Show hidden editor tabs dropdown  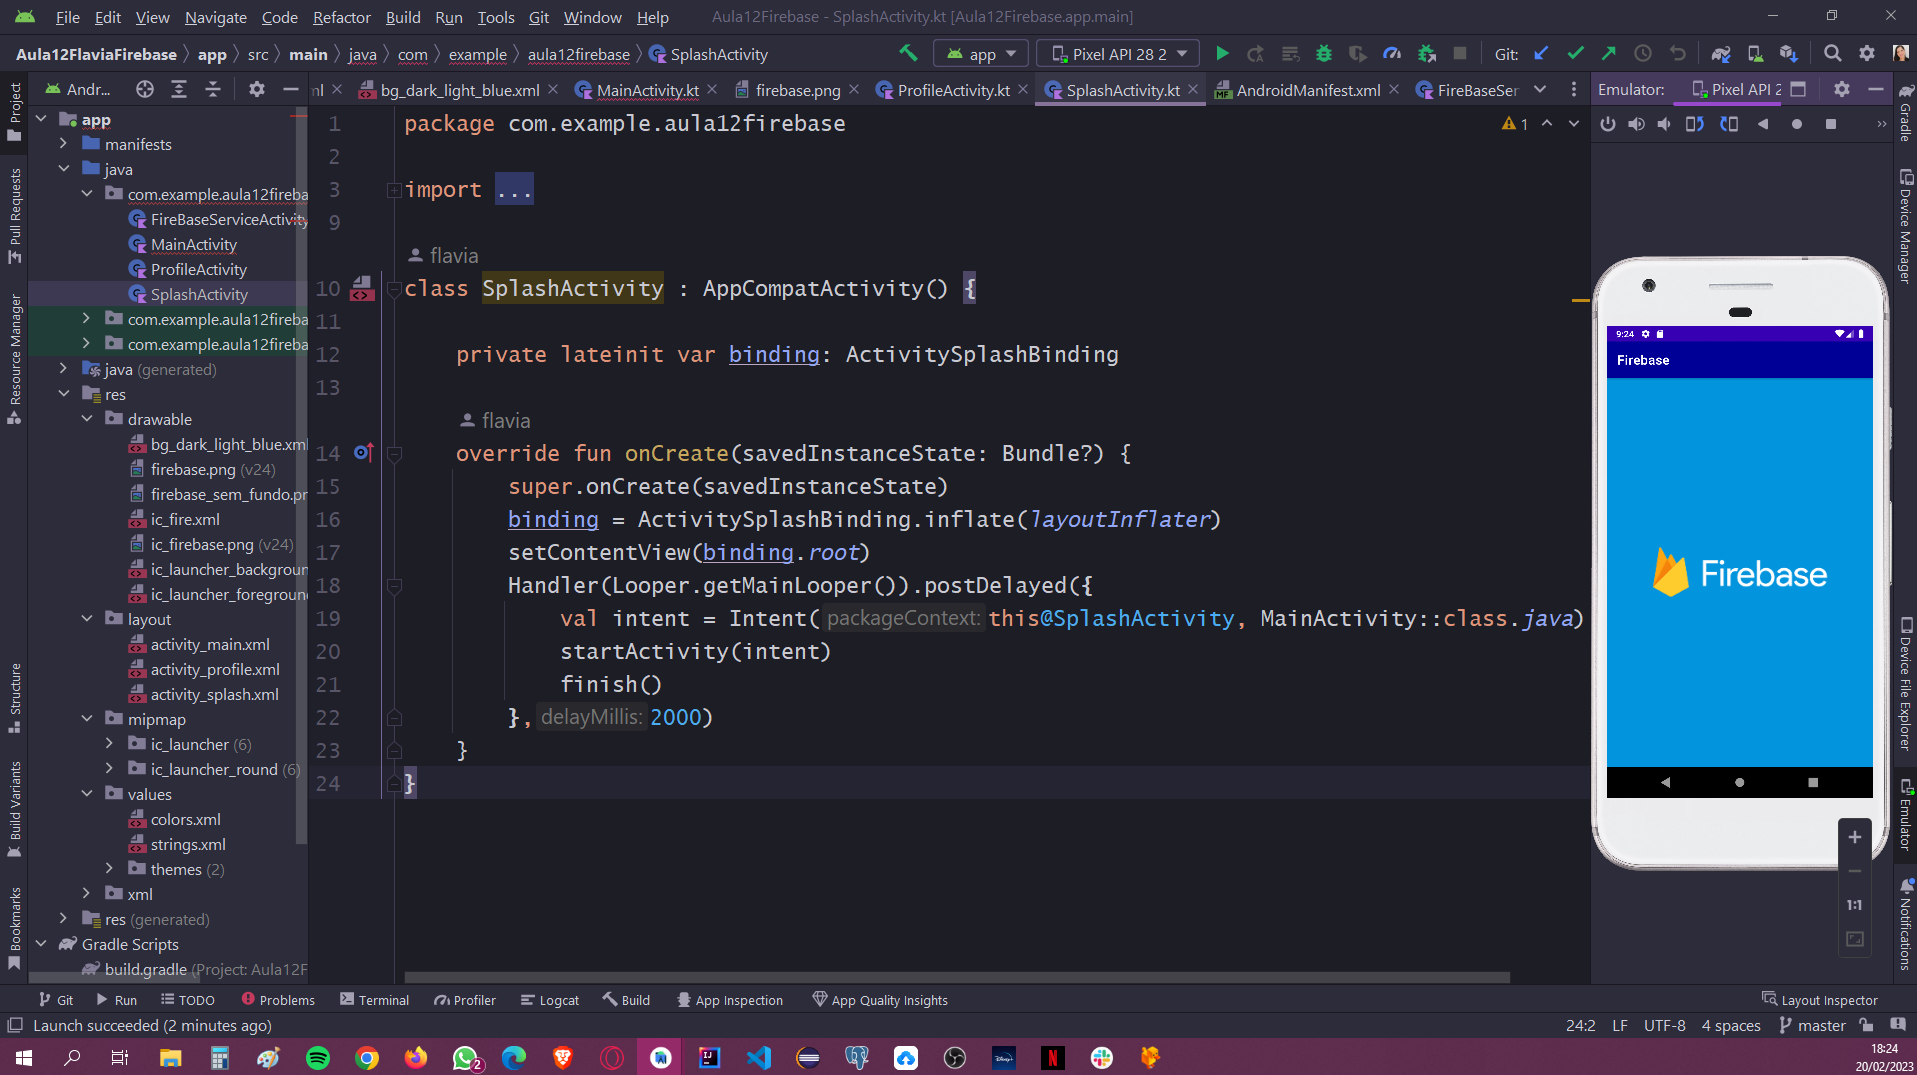coord(1540,89)
